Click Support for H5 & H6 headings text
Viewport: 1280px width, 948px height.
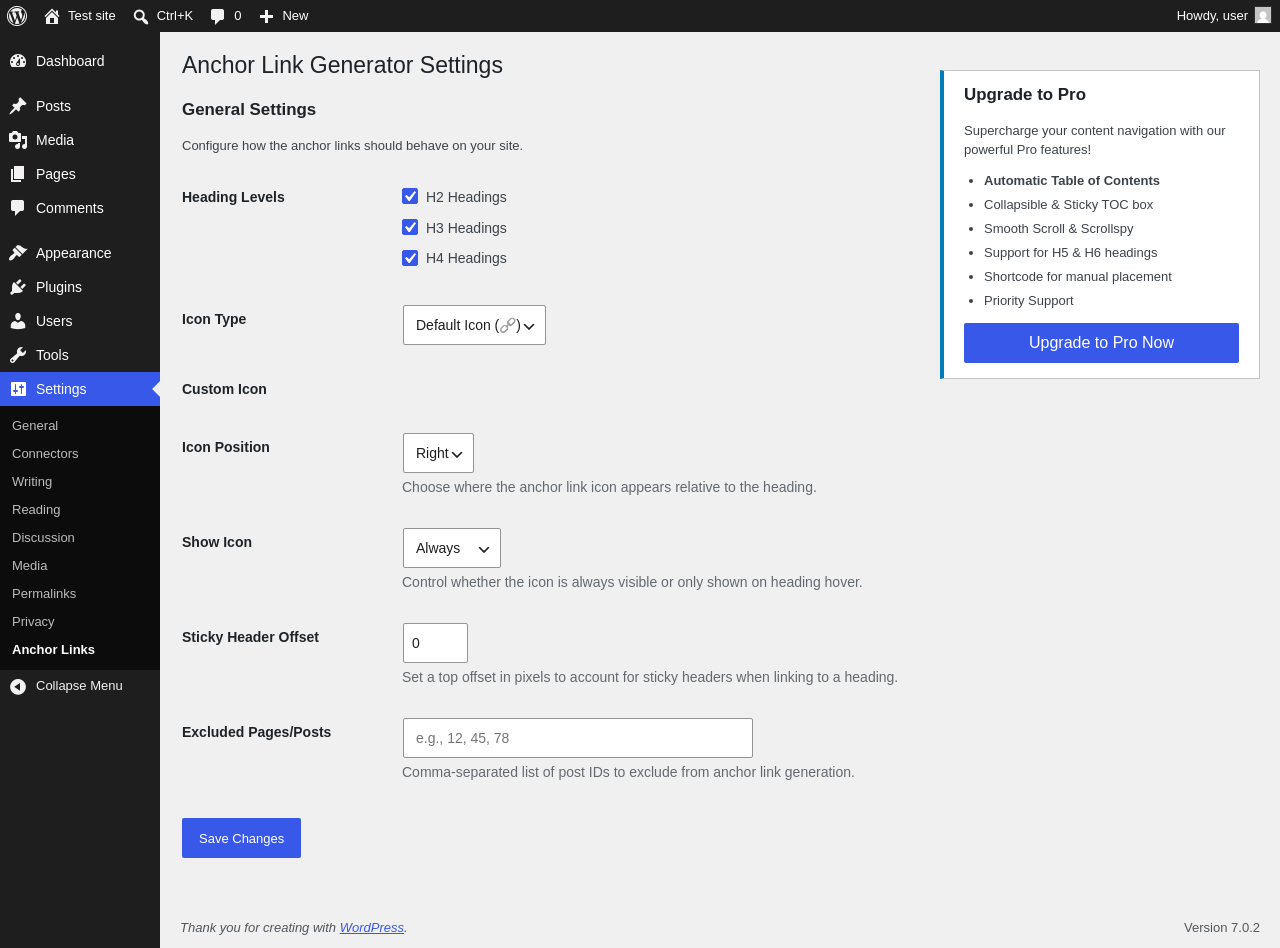[1070, 253]
